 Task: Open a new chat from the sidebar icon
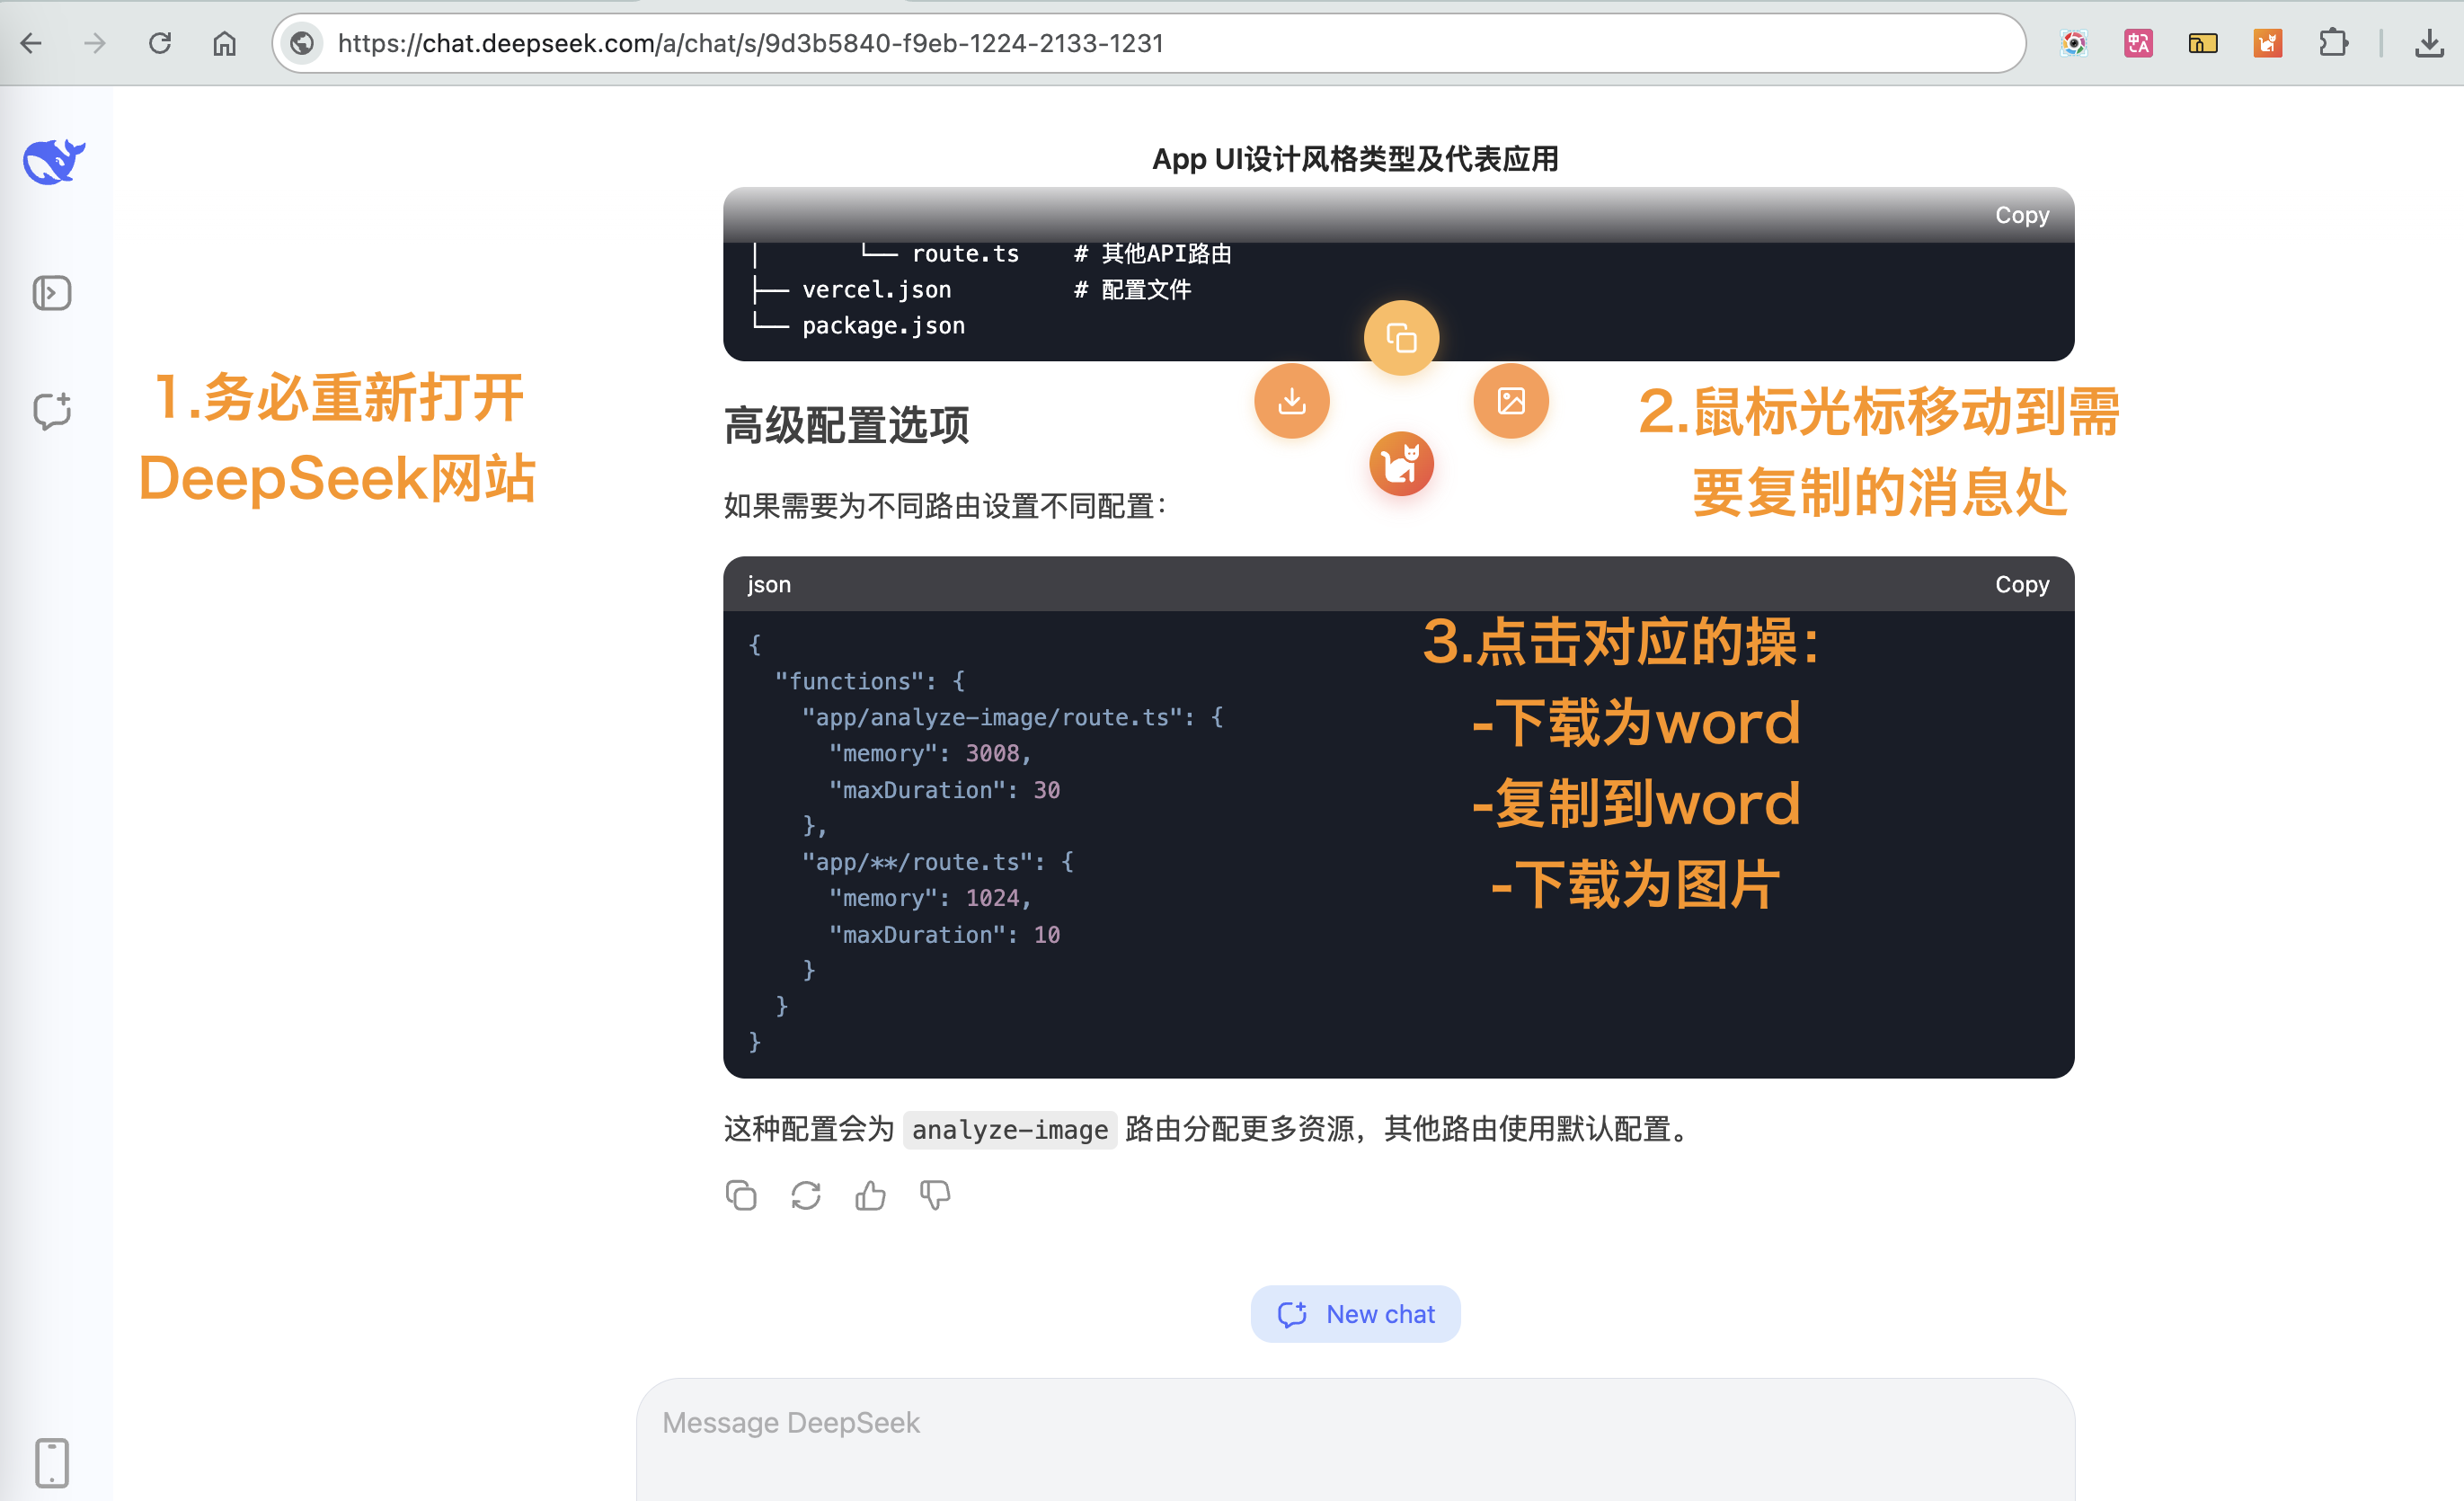pyautogui.click(x=52, y=410)
